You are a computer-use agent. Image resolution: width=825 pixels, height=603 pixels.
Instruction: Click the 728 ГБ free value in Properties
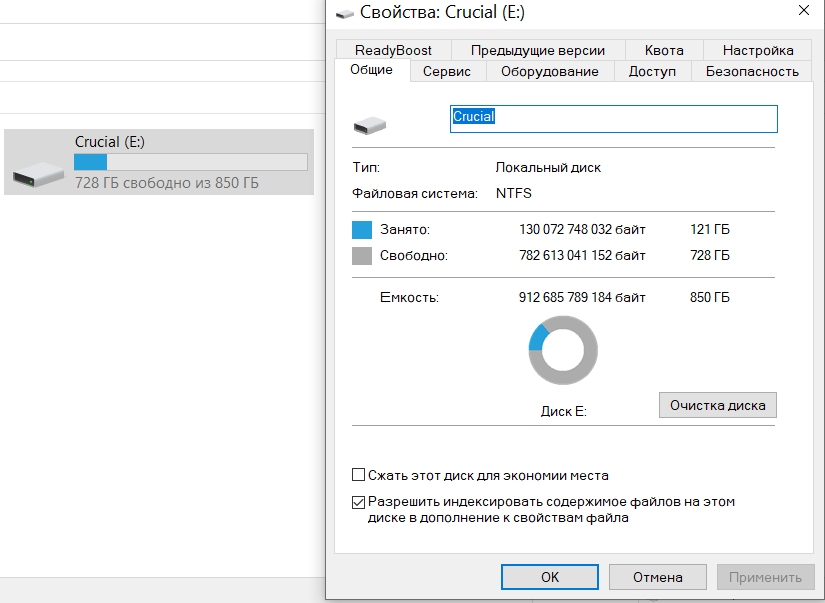pyautogui.click(x=710, y=255)
